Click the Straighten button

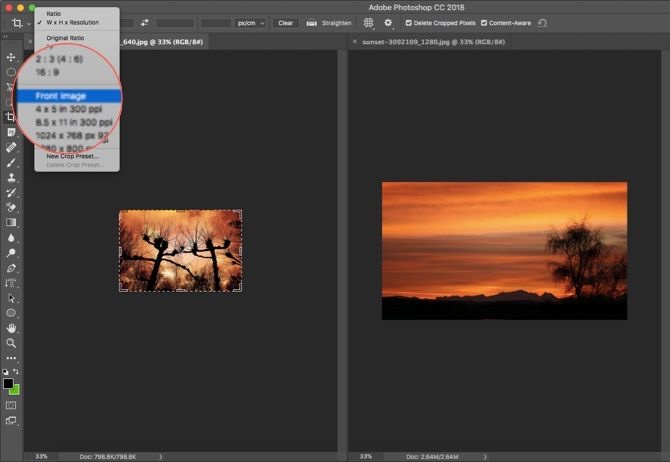328,22
